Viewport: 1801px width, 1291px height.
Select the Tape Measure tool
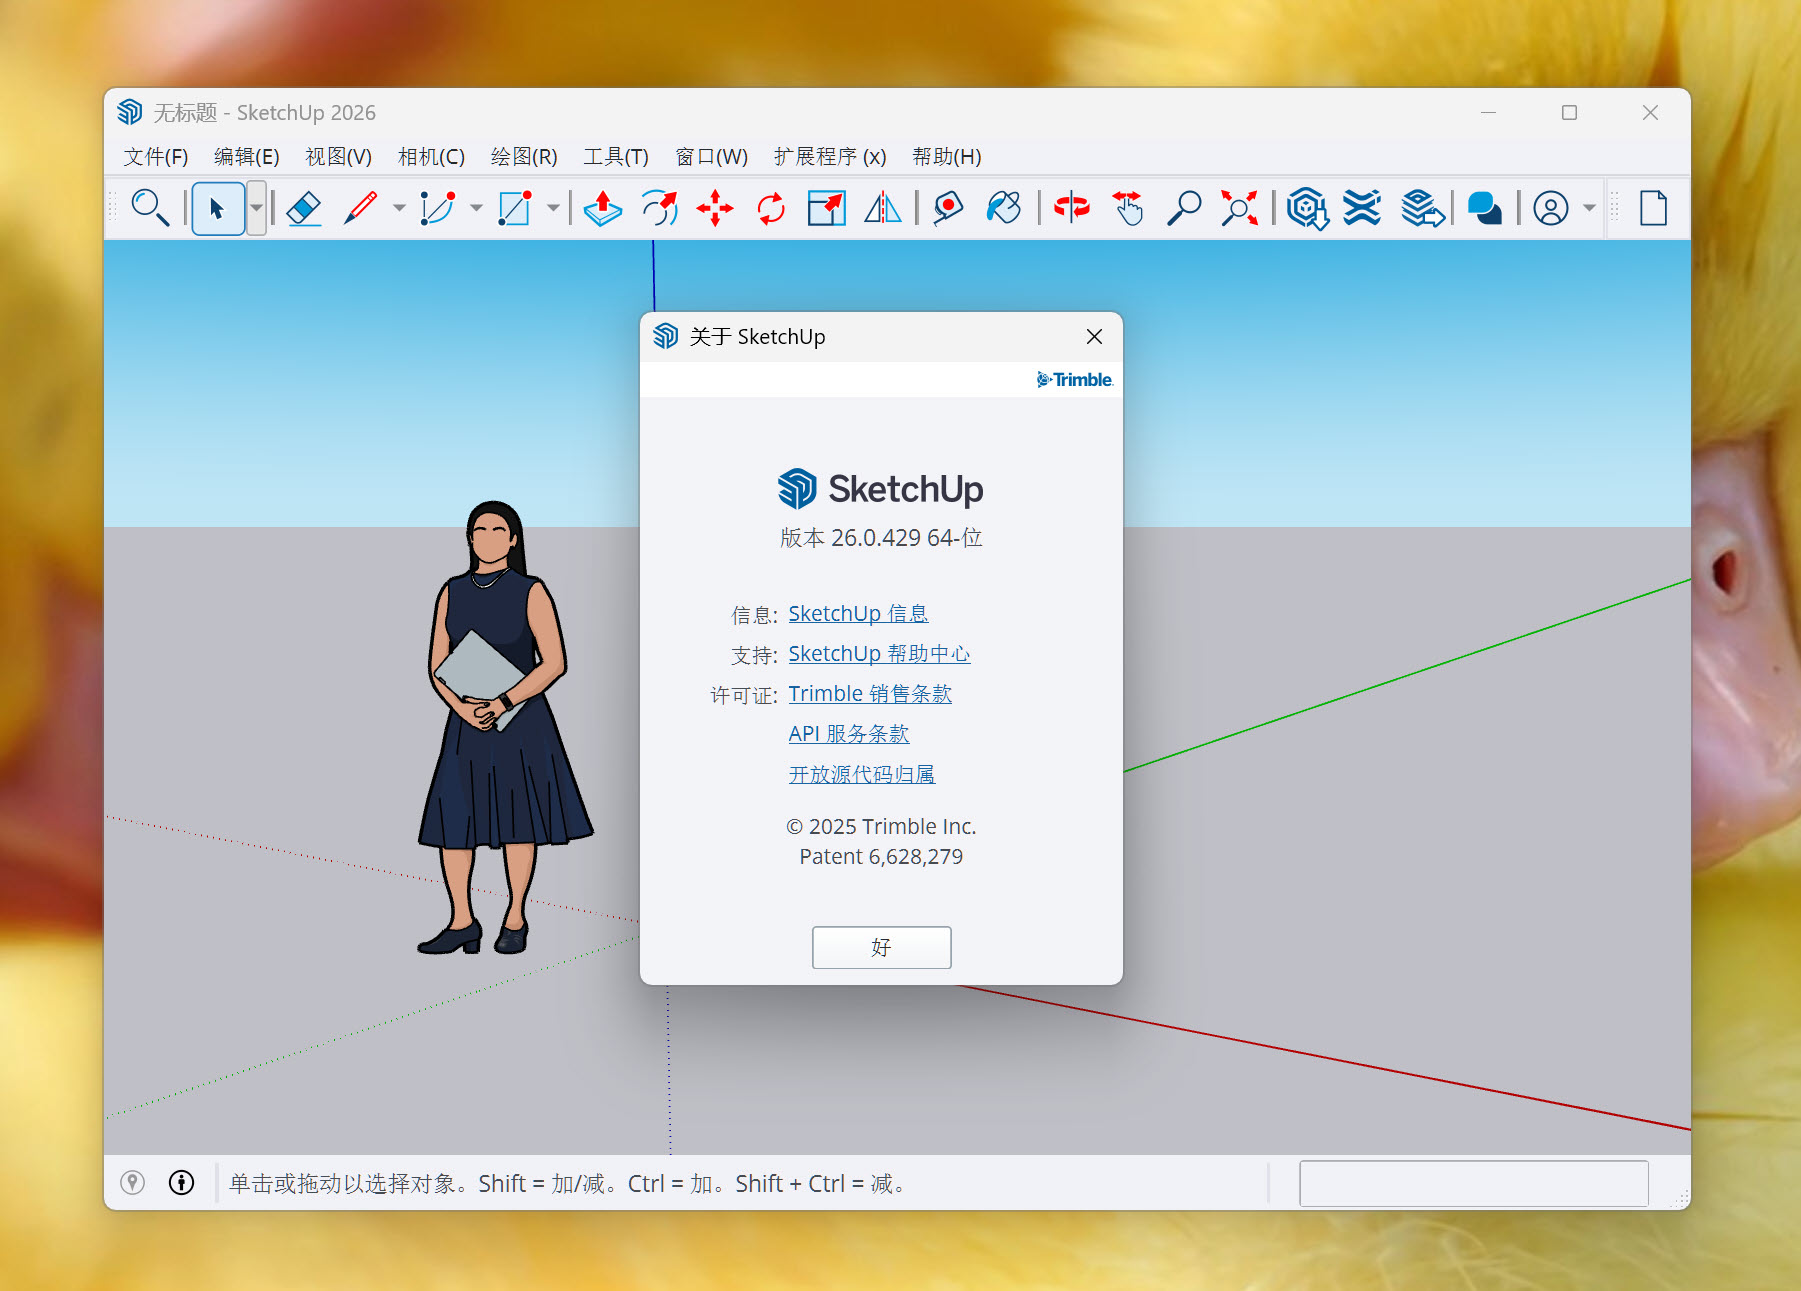tap(947, 209)
